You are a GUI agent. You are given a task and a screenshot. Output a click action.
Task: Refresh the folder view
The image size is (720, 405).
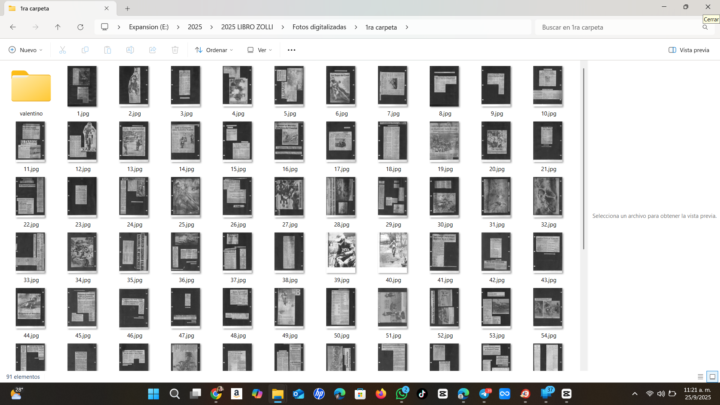(x=80, y=27)
